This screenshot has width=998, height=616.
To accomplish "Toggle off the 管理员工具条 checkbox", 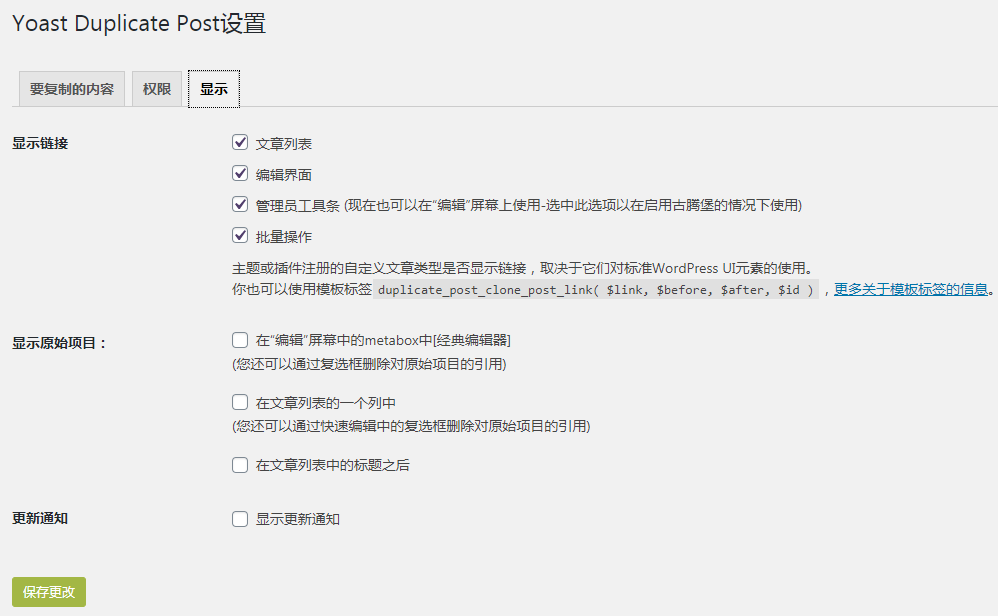I will 240,204.
